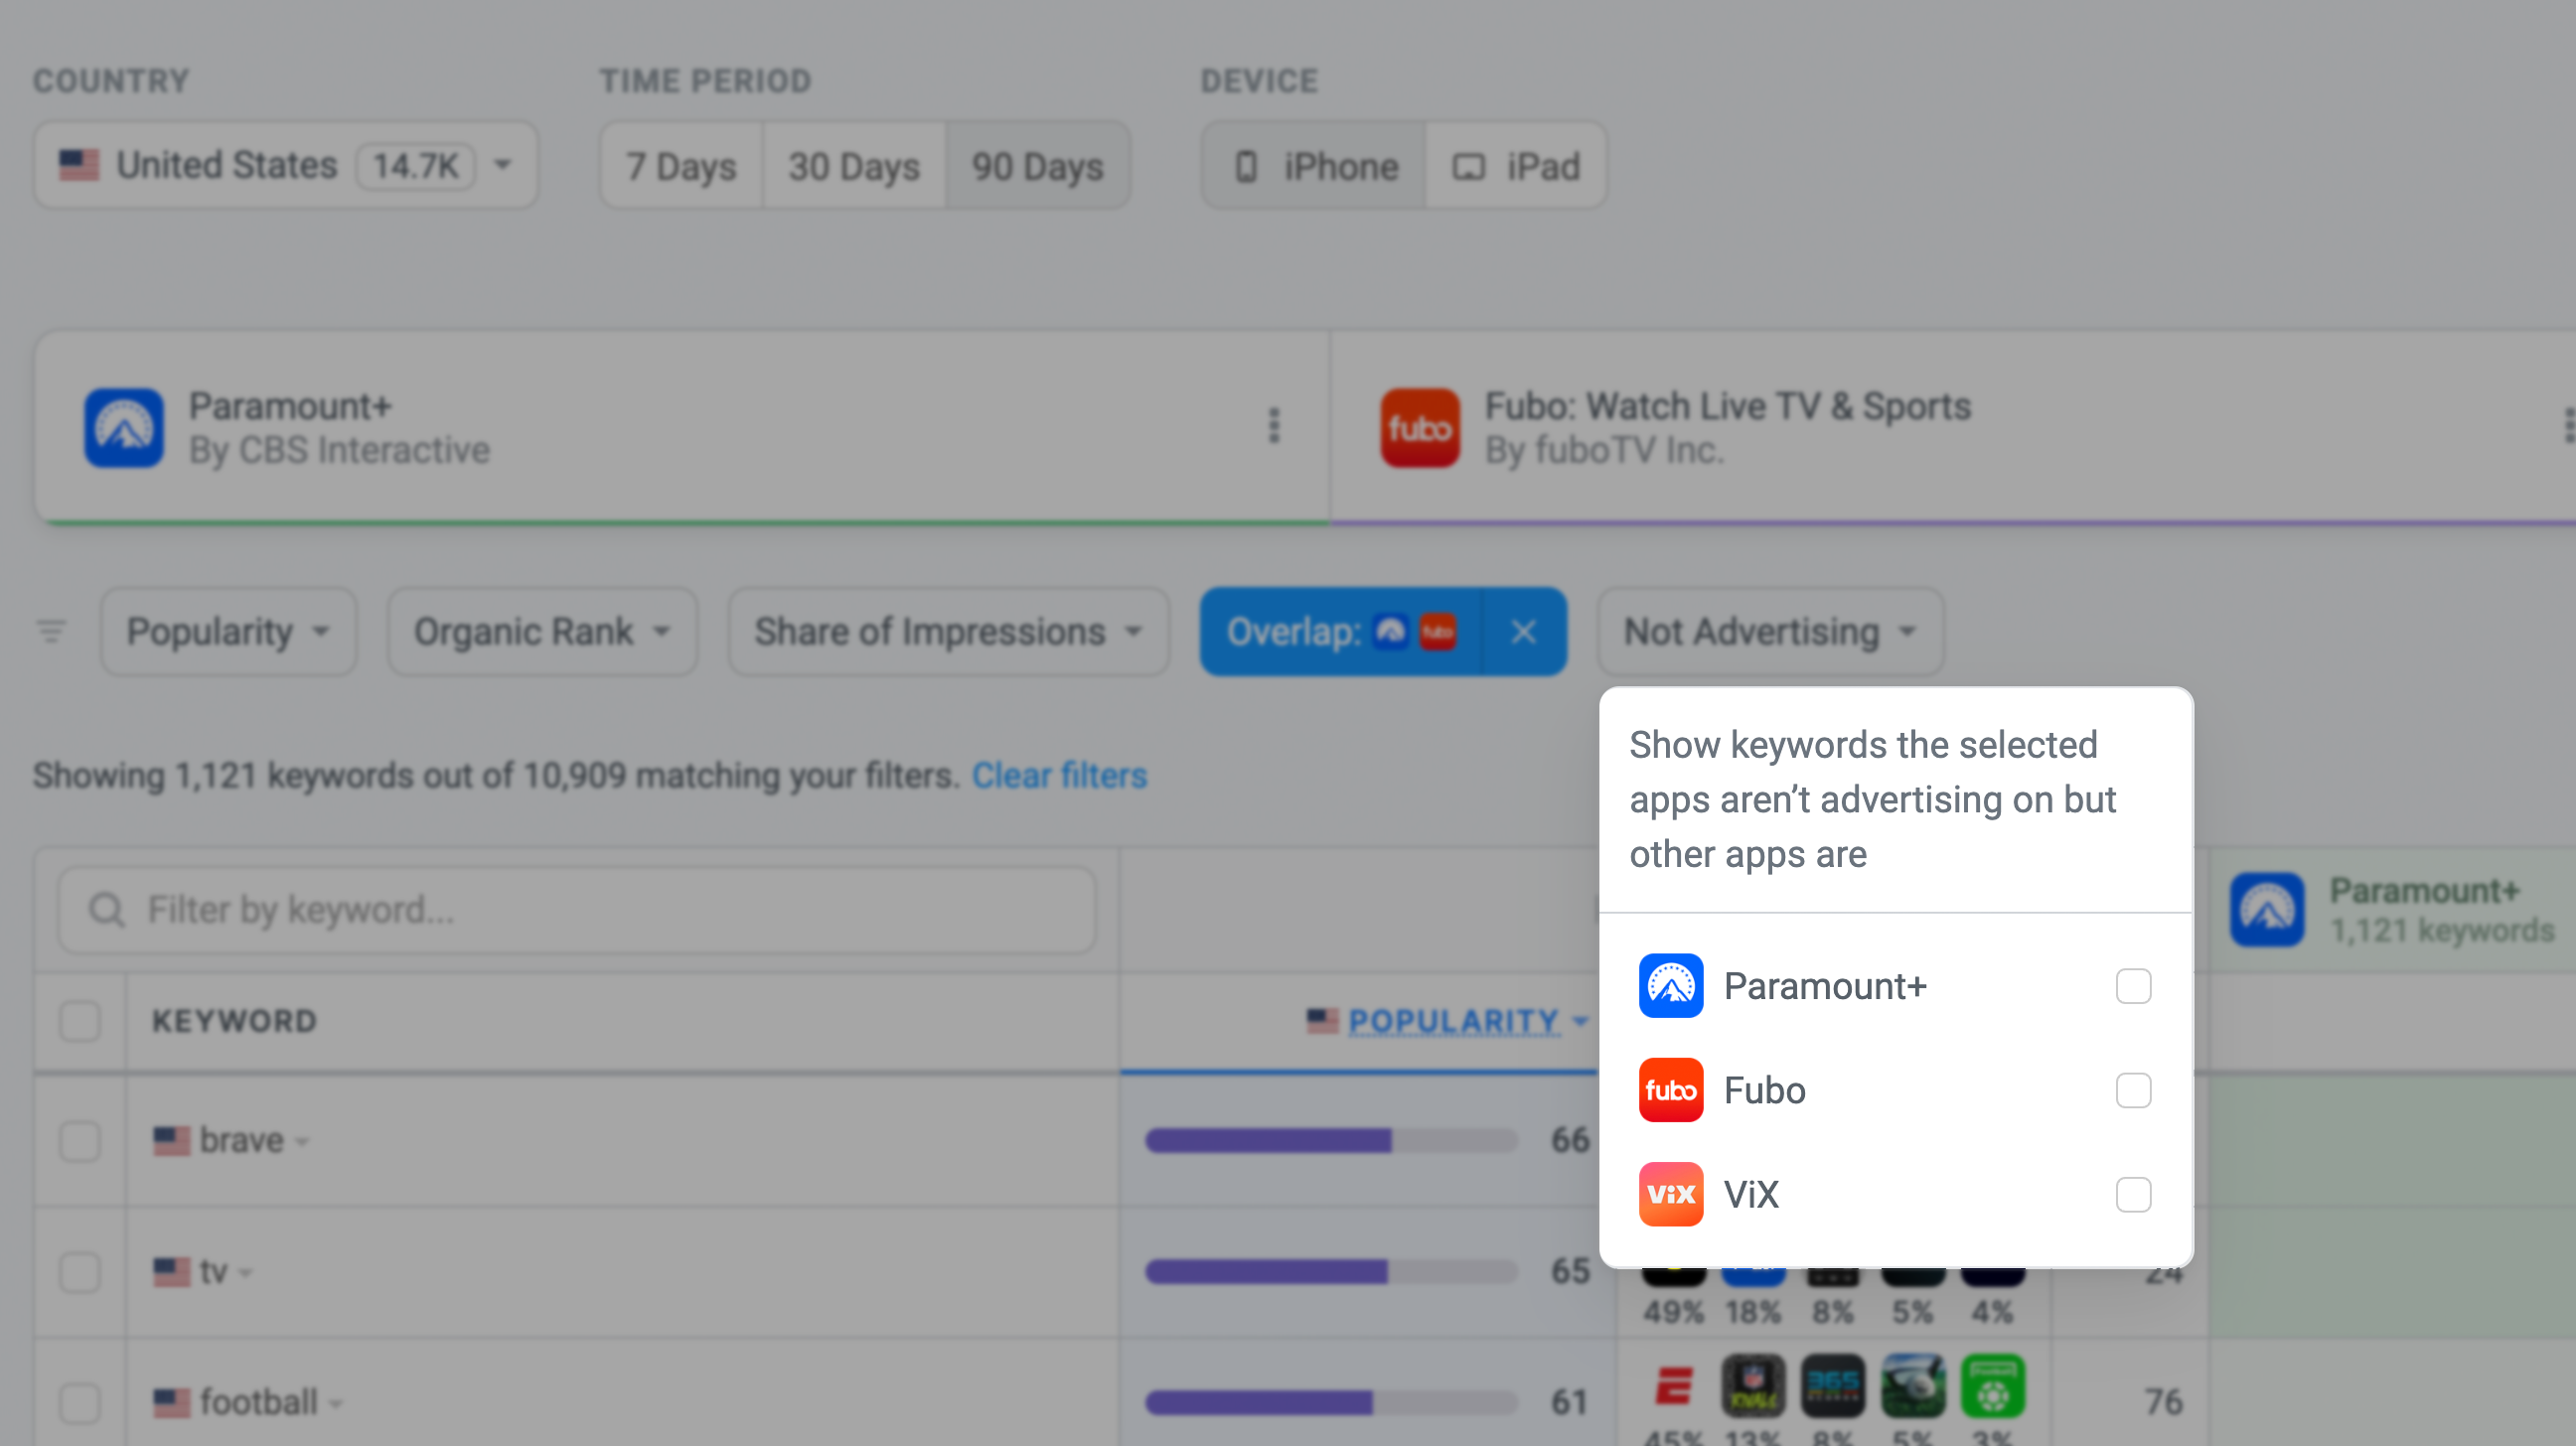The image size is (2576, 1446).
Task: Click the Paramount+ app icon in the app card
Action: 124,427
